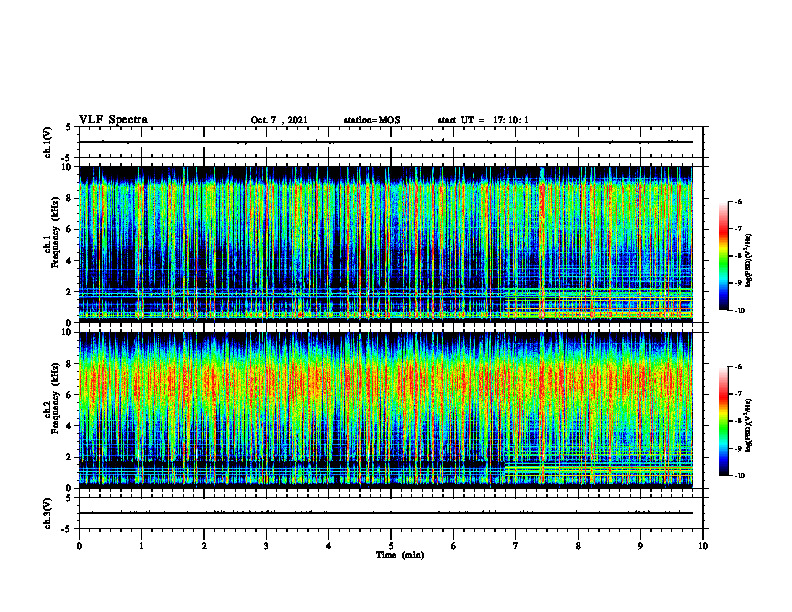Click the ch.1 voltage waveform trace
The width and height of the screenshot is (792, 612).
(386, 142)
